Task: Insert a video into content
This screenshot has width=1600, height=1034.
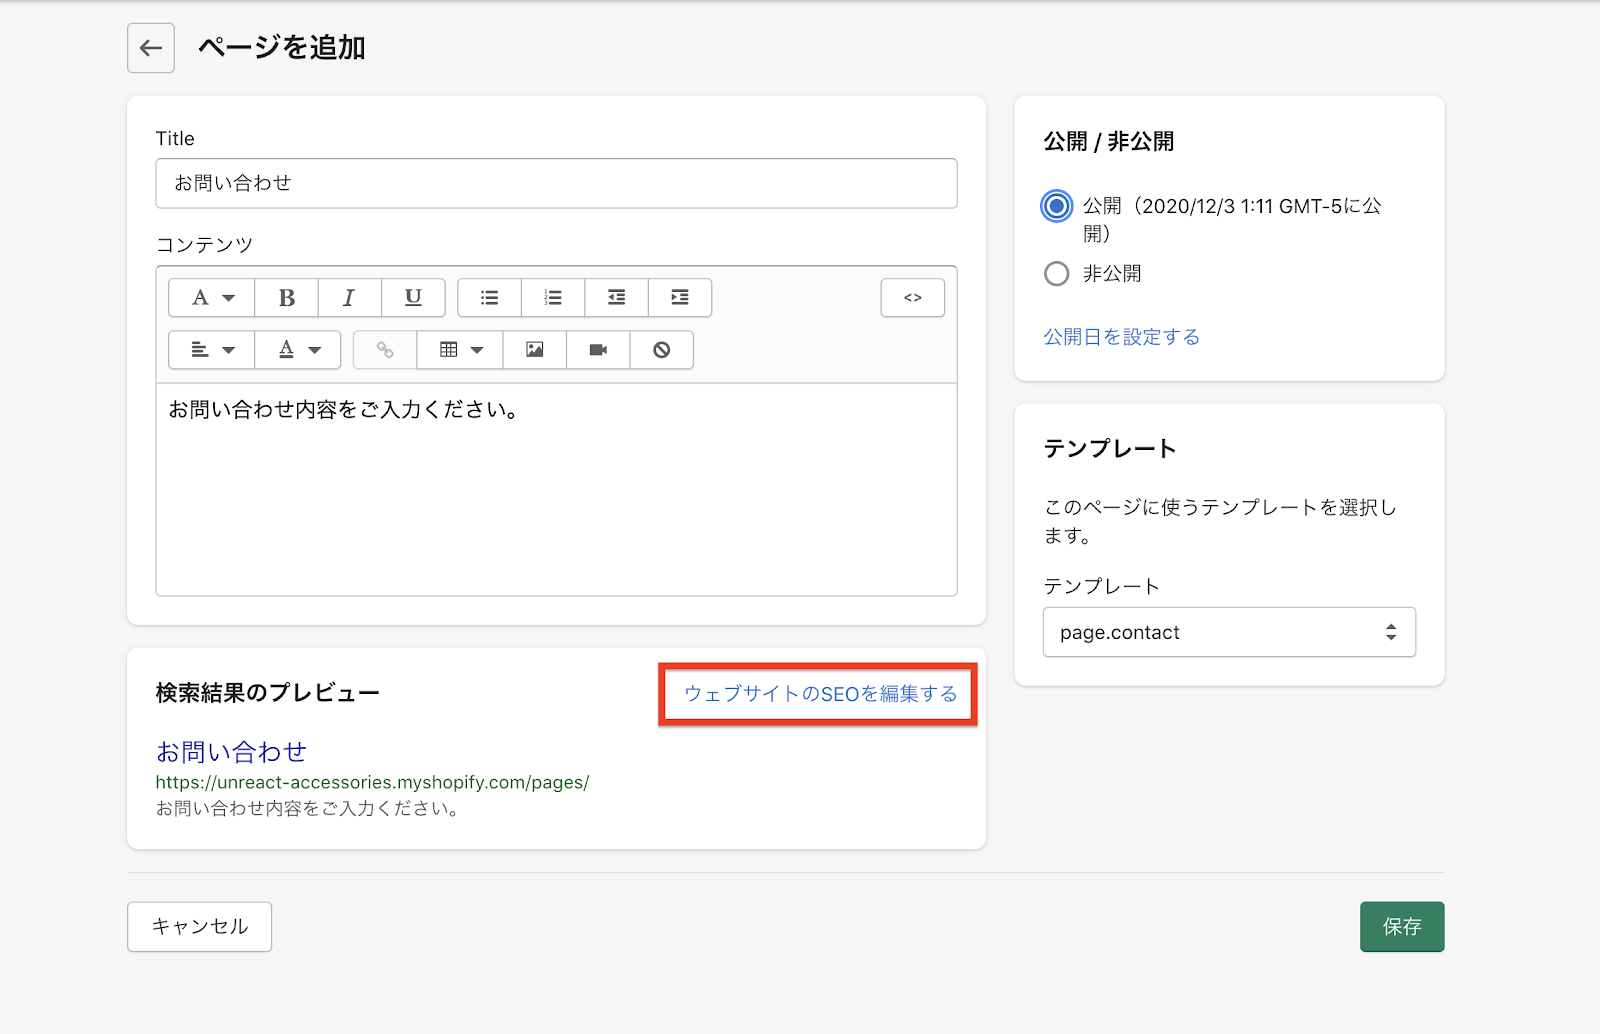Action: 598,350
